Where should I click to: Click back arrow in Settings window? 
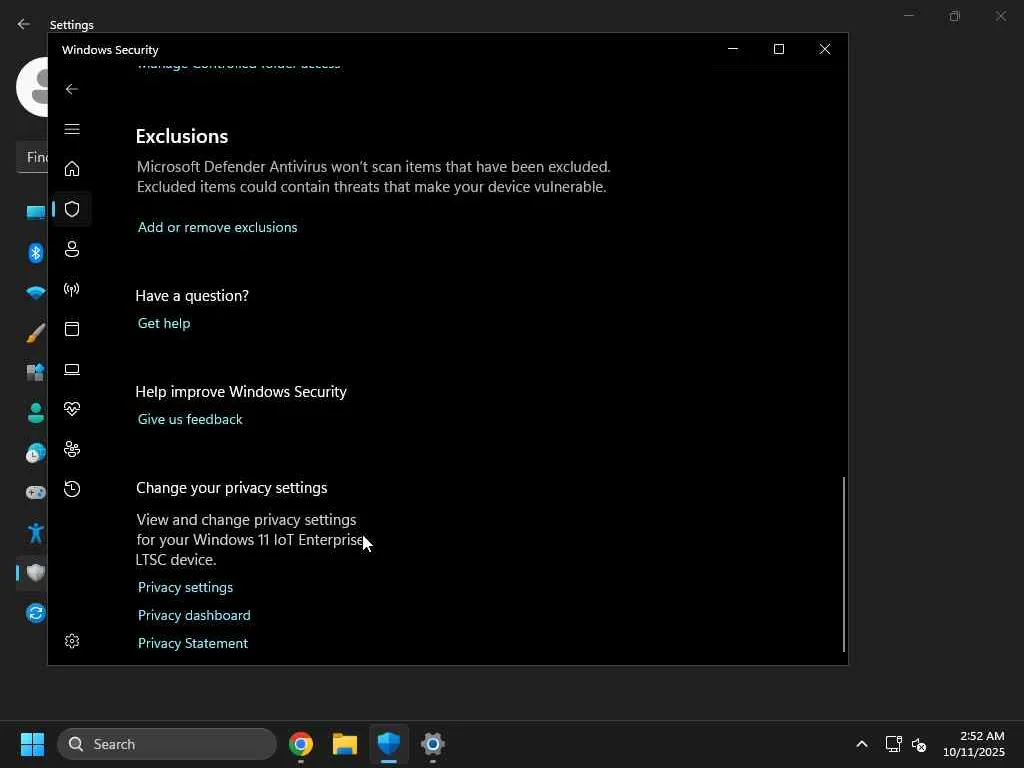click(24, 24)
